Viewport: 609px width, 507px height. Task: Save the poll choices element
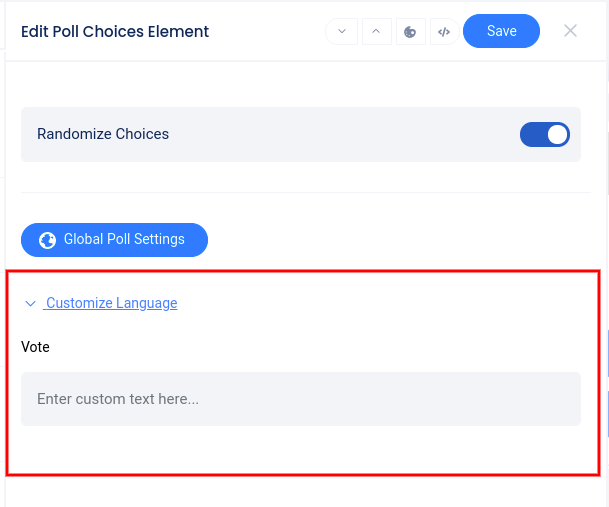501,31
